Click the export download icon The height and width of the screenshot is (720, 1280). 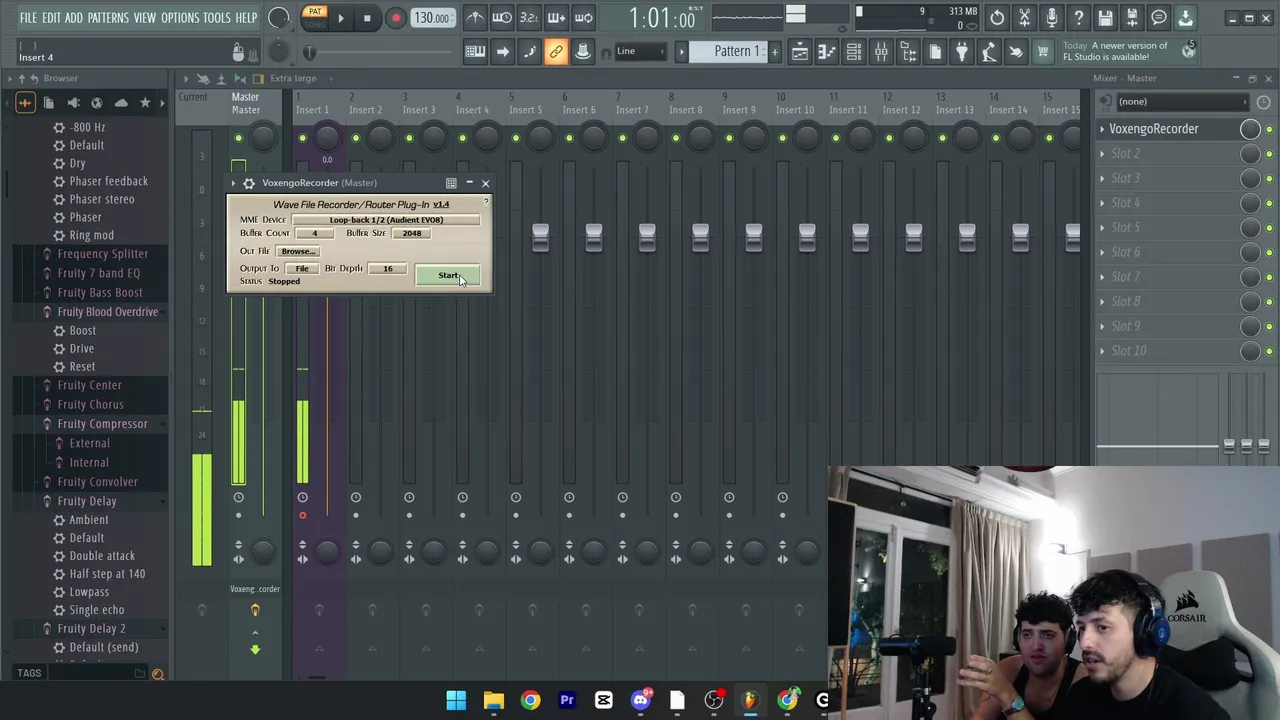coord(1185,18)
